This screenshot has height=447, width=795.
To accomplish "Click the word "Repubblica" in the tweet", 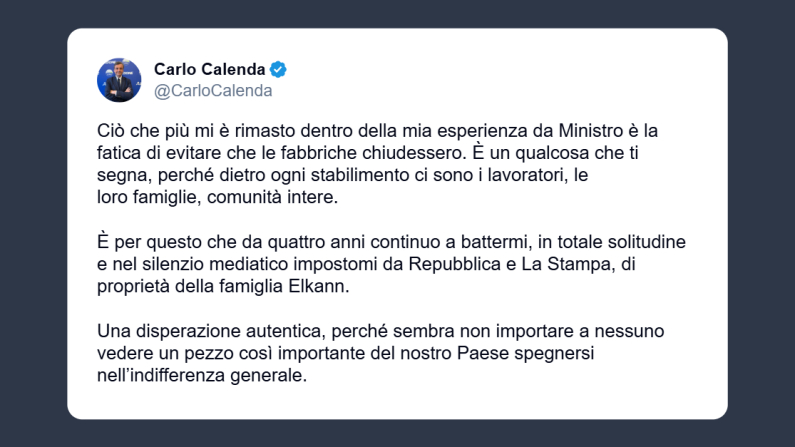I will click(x=470, y=264).
